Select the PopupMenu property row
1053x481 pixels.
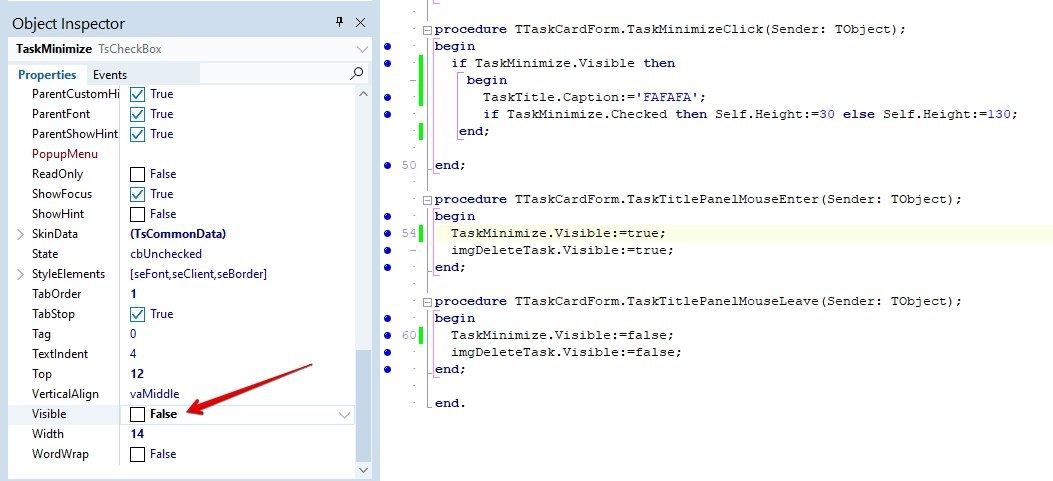[x=181, y=154]
